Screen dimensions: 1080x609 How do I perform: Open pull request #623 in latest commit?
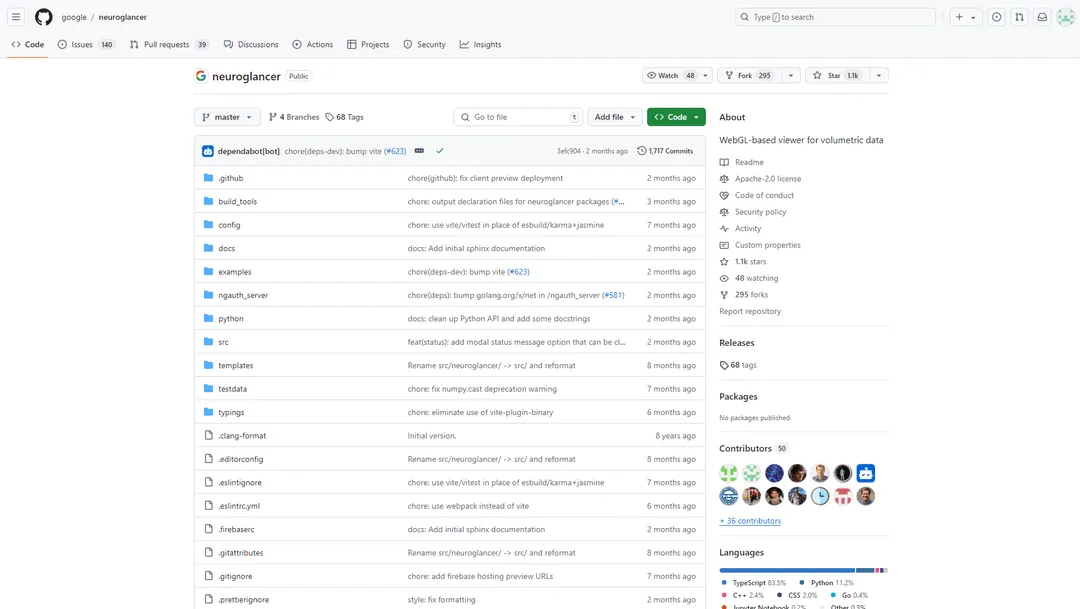point(395,151)
